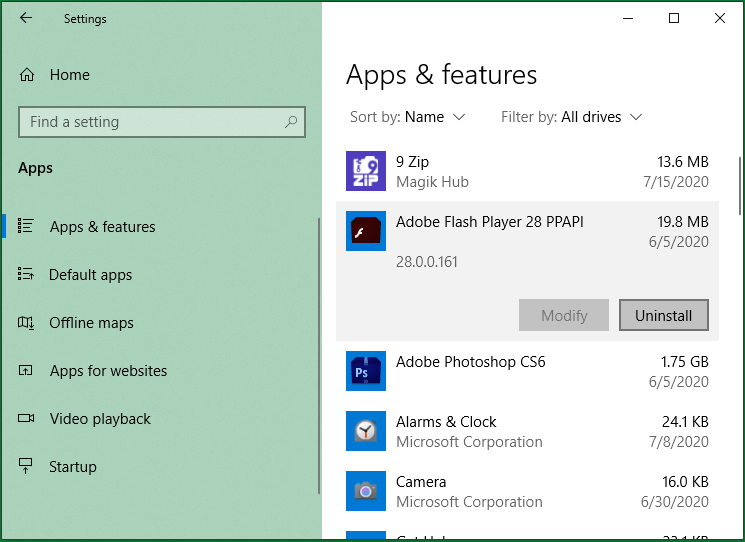Click the search magnifier icon
This screenshot has width=745, height=542.
tap(291, 122)
